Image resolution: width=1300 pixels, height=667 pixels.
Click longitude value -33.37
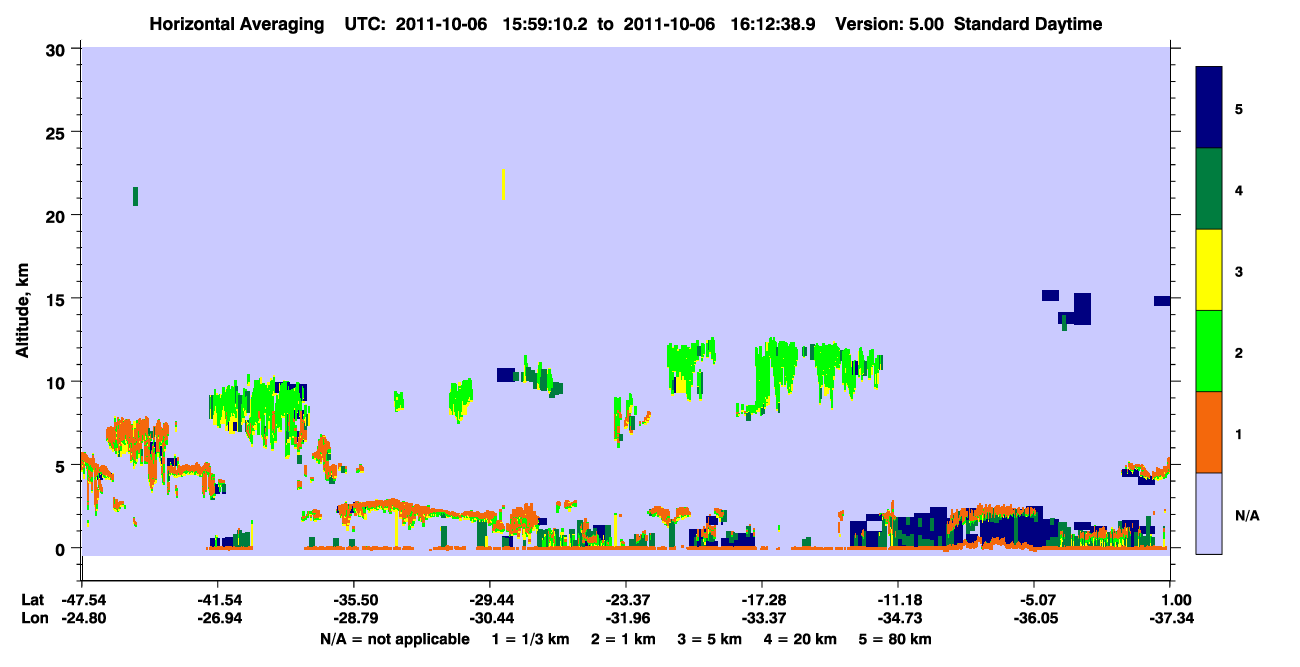762,619
